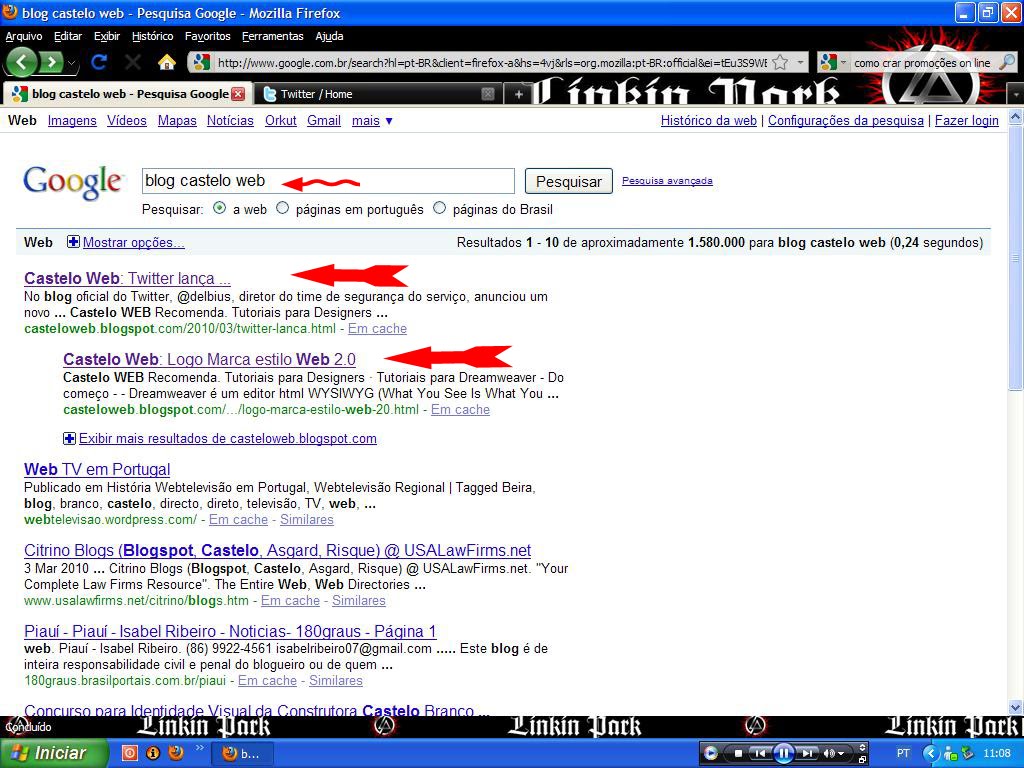1024x768 pixels.
Task: Expand quick launch overflow chevron in taskbar
Action: 199,748
